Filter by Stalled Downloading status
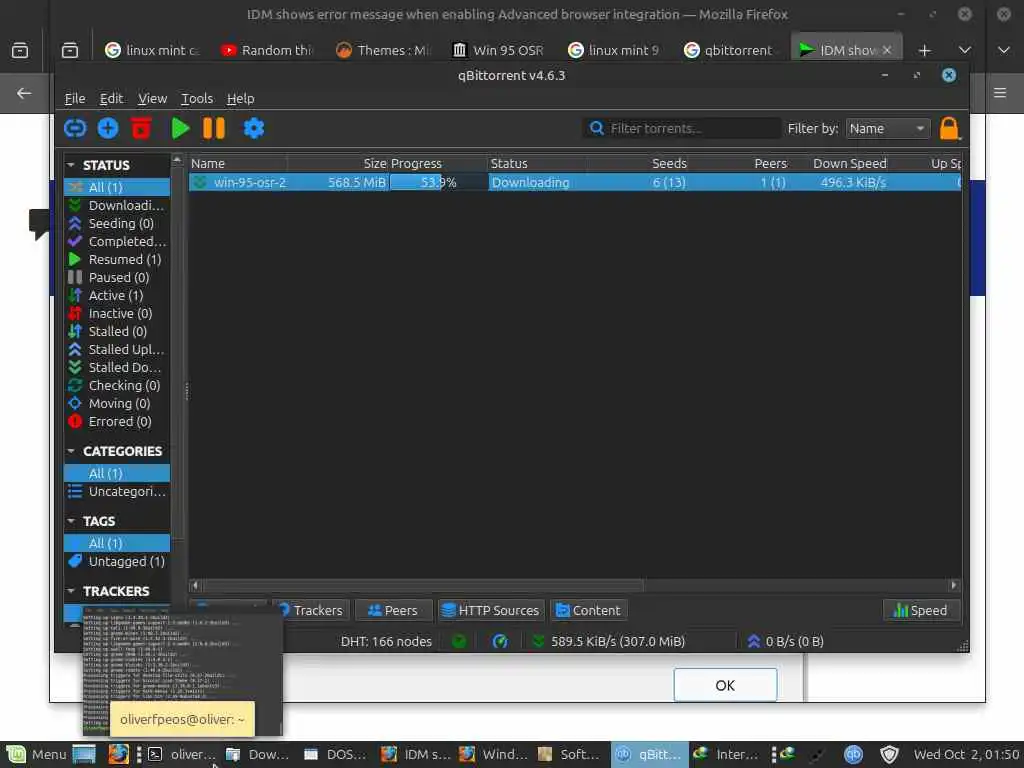Image resolution: width=1024 pixels, height=768 pixels. coord(117,367)
